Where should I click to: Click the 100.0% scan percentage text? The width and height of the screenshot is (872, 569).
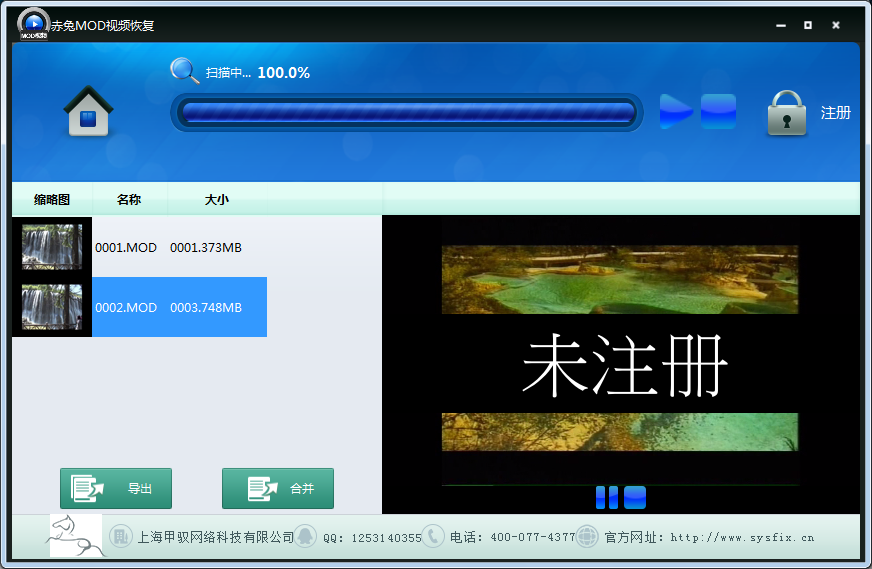pyautogui.click(x=284, y=73)
